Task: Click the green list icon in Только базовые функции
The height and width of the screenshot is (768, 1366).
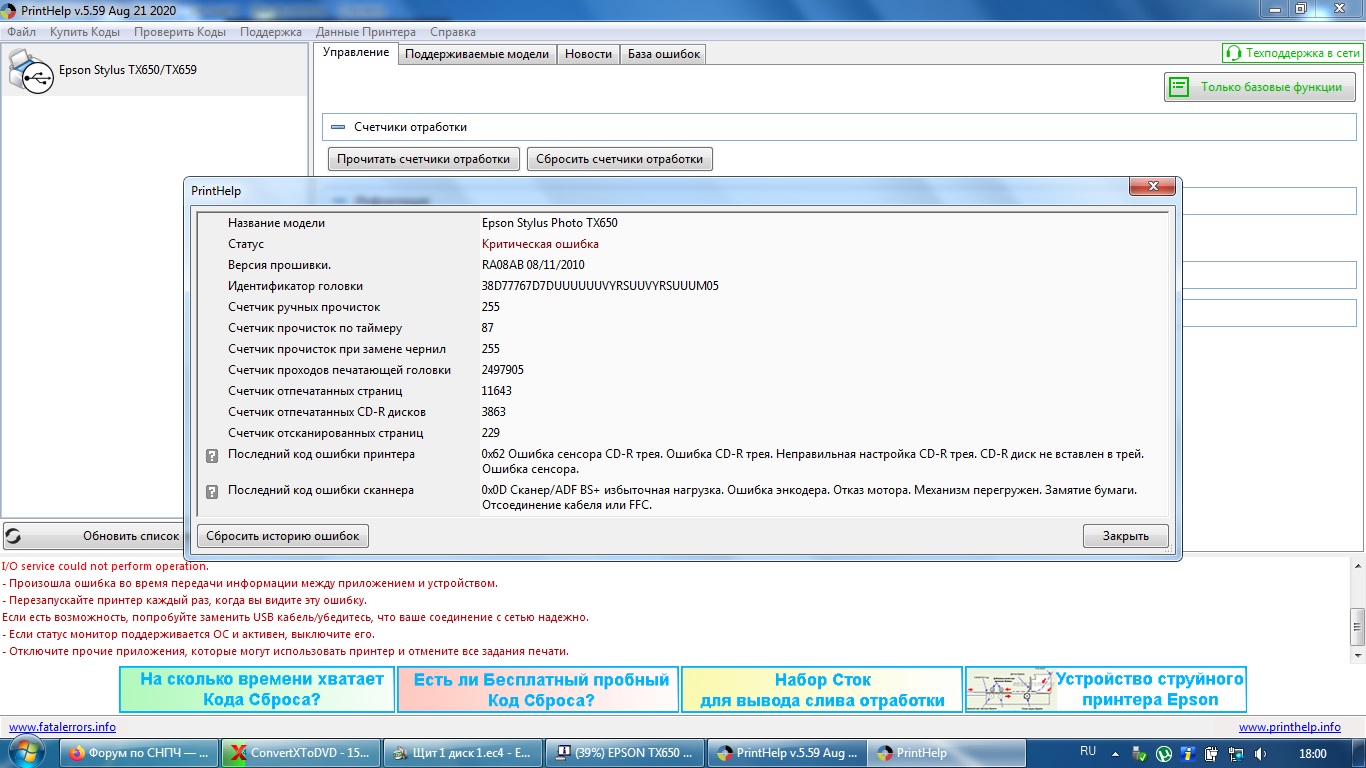Action: (x=1180, y=87)
